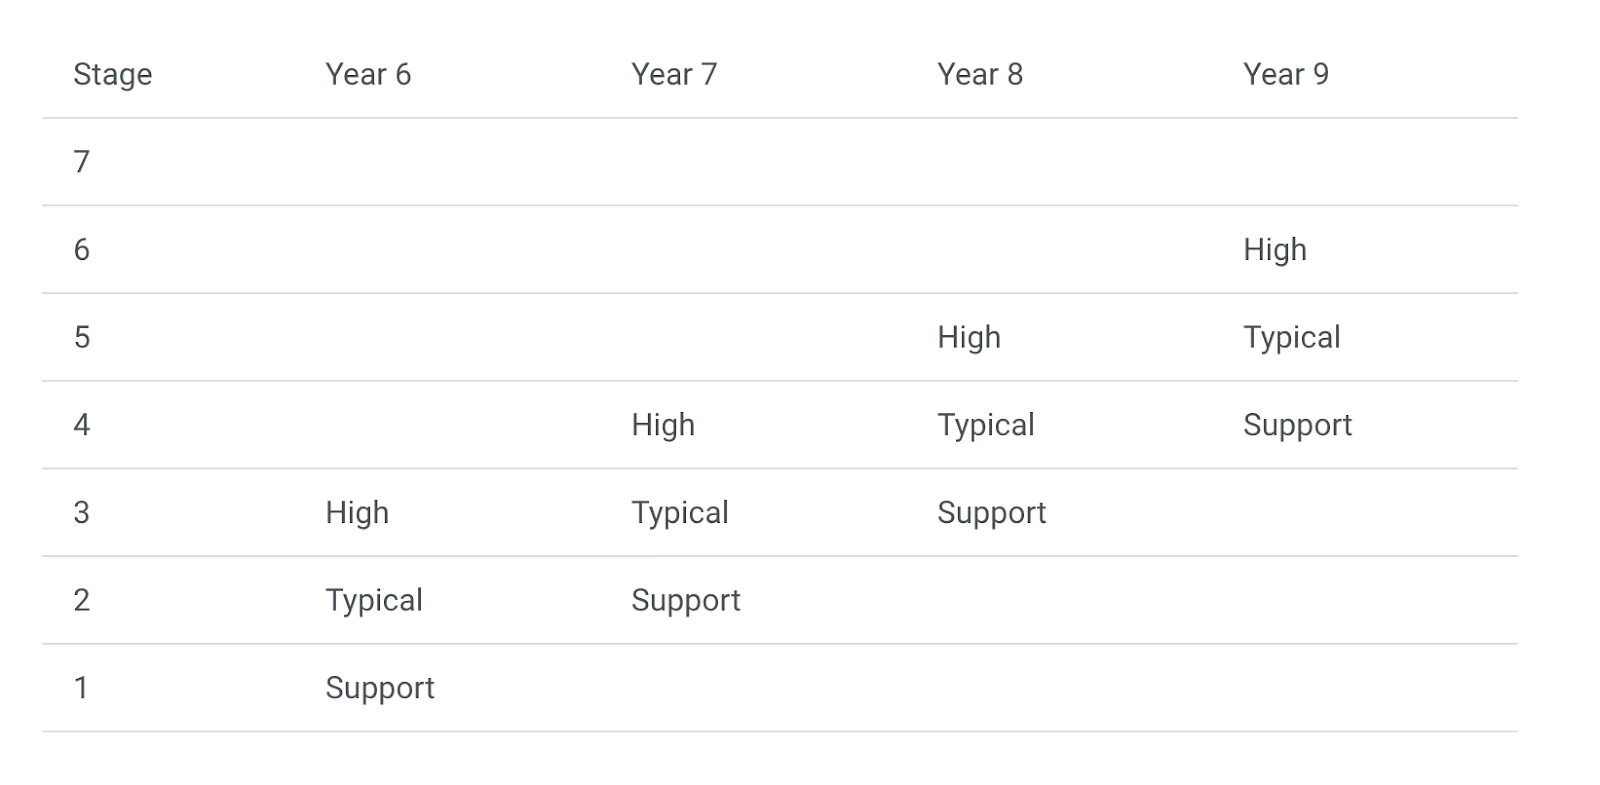Select Support in the Stage 1 row

coord(379,689)
